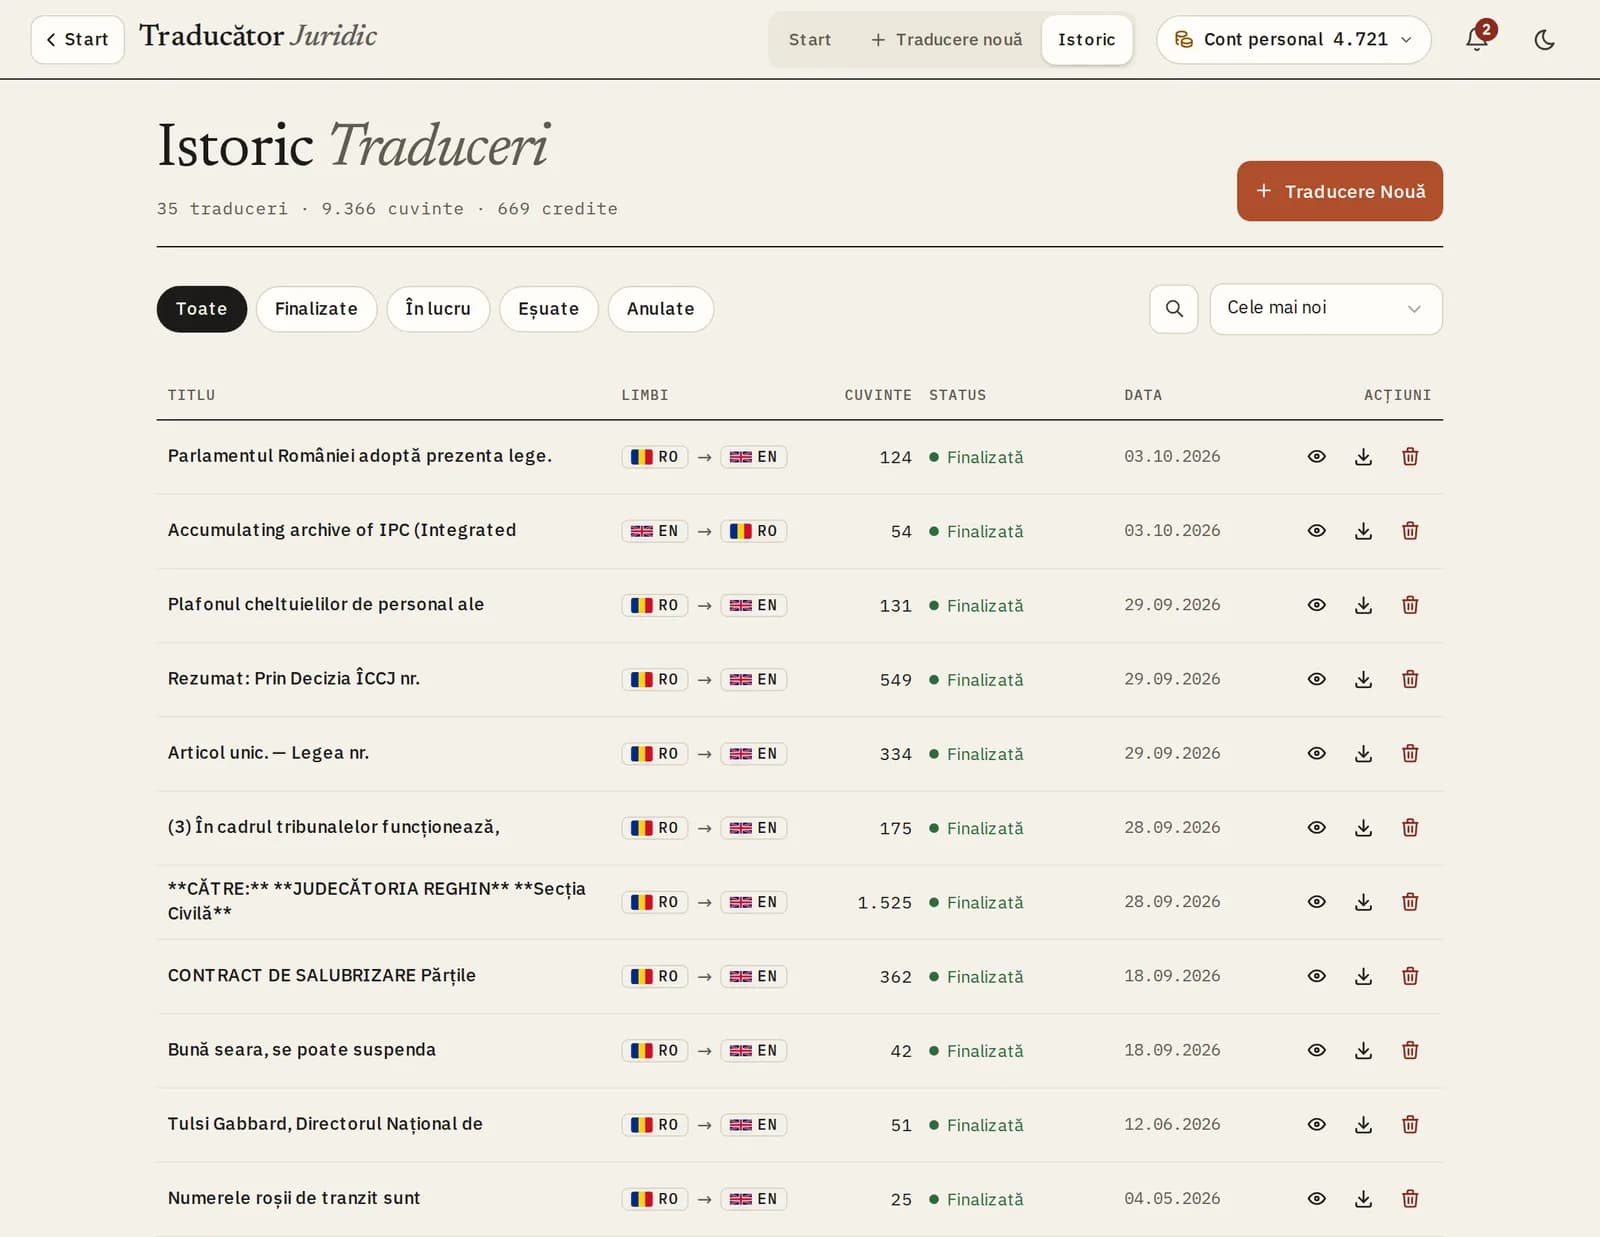
Task: Open the Cele mai noi sort dropdown
Action: (1326, 309)
